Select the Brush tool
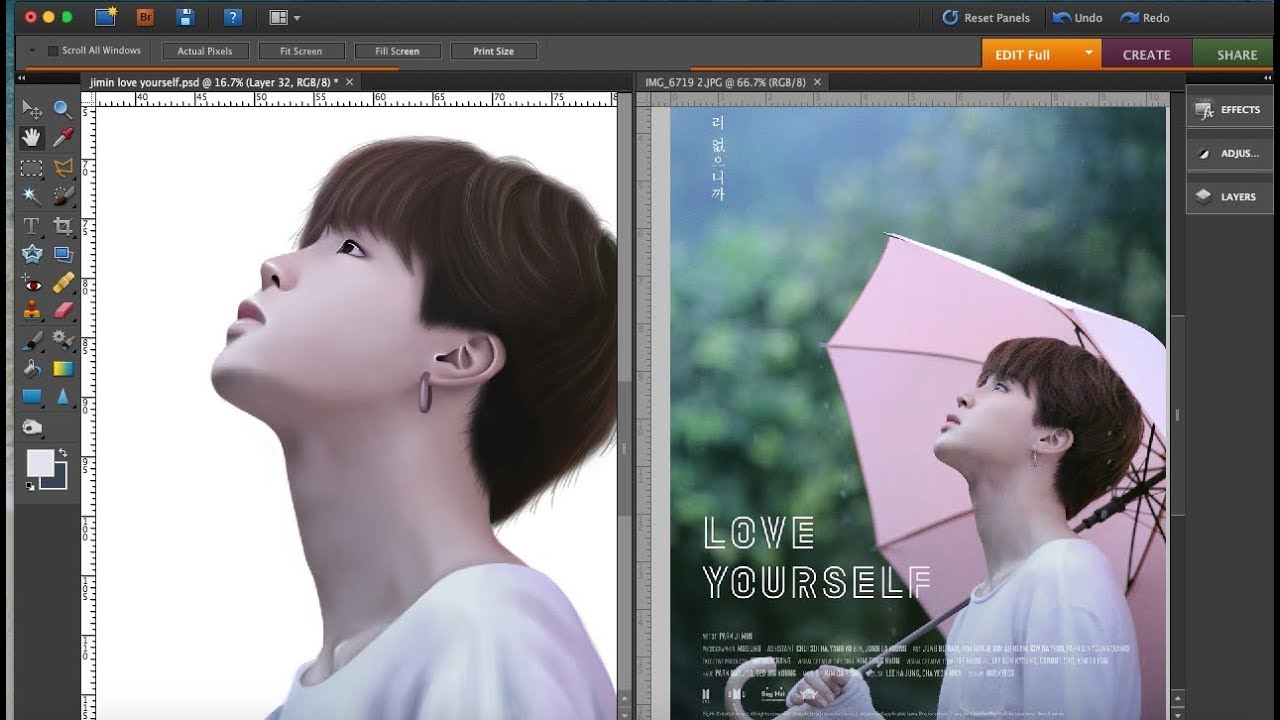This screenshot has height=720, width=1280. click(x=32, y=340)
